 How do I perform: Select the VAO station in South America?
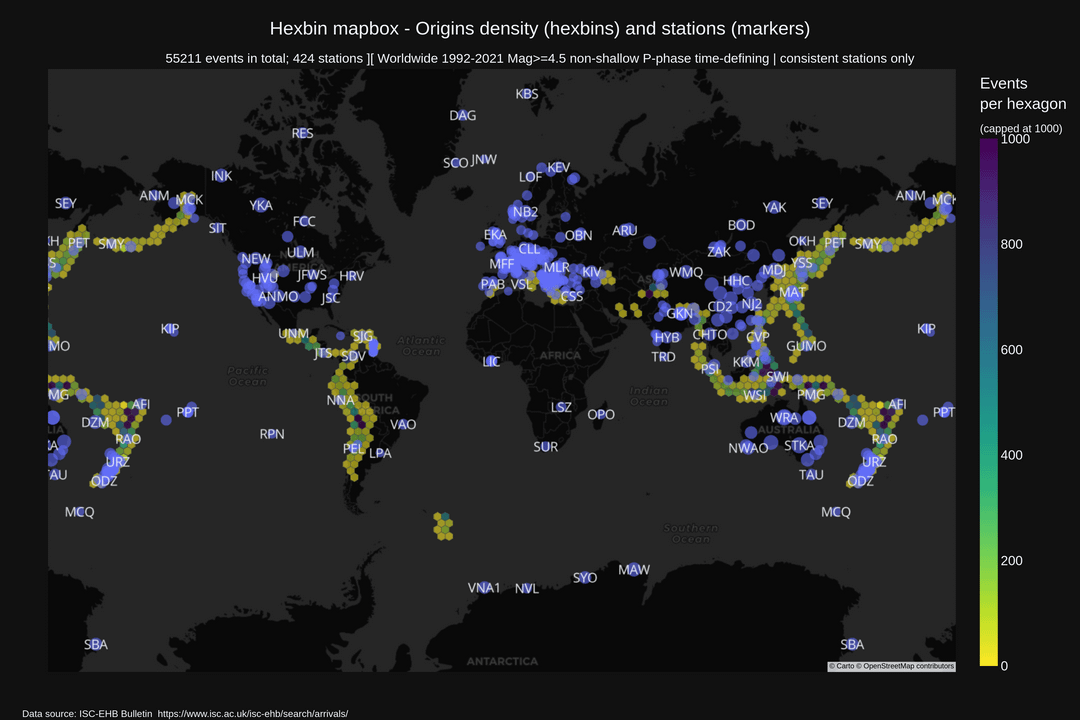(x=402, y=424)
